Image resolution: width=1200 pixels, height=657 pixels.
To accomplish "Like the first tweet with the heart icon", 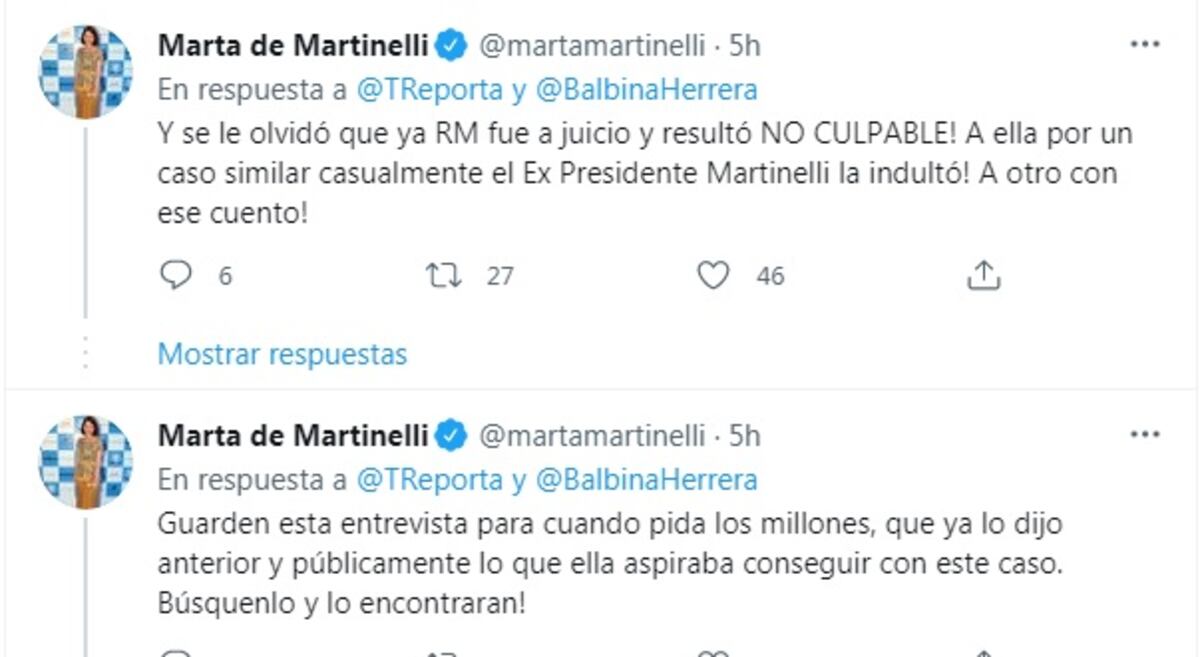I will click(713, 274).
